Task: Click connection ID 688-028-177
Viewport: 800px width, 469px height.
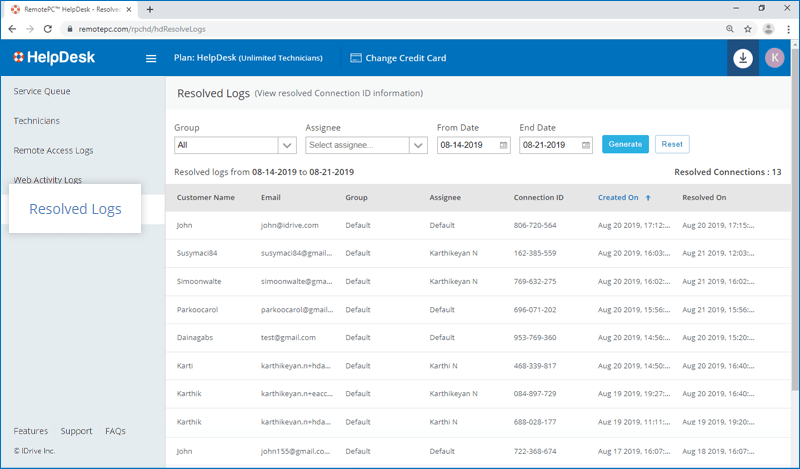Action: [535, 422]
